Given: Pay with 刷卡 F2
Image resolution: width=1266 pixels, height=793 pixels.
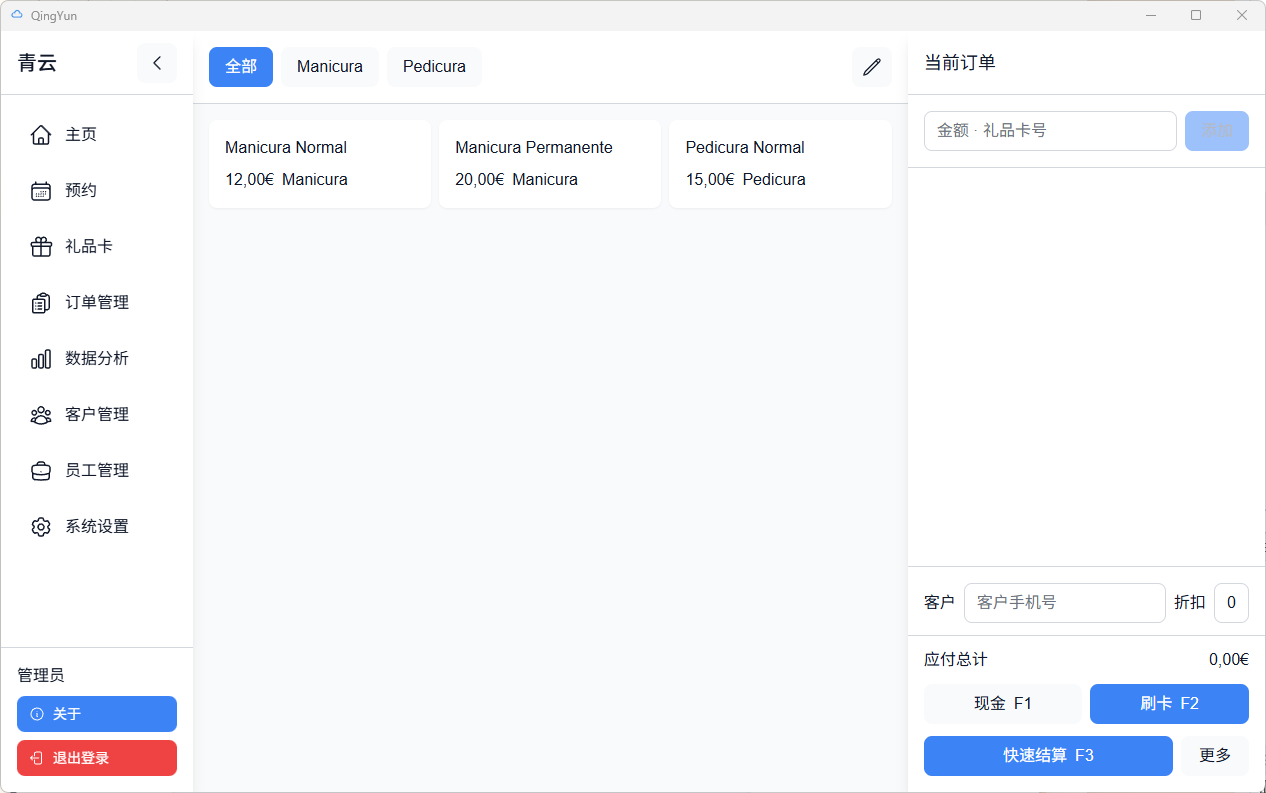Looking at the screenshot, I should tap(1169, 704).
